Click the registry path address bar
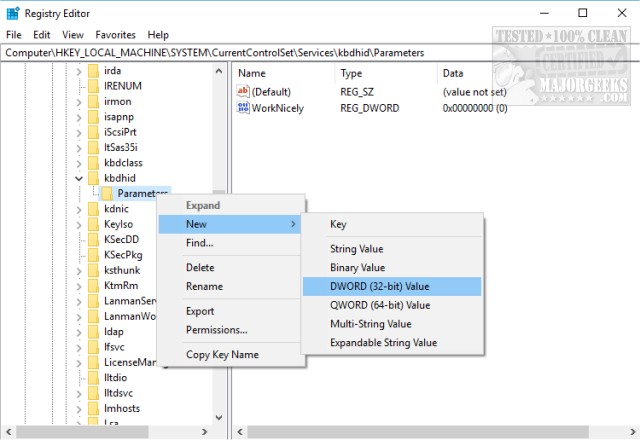Screen dimensions: 640x440 (320, 53)
